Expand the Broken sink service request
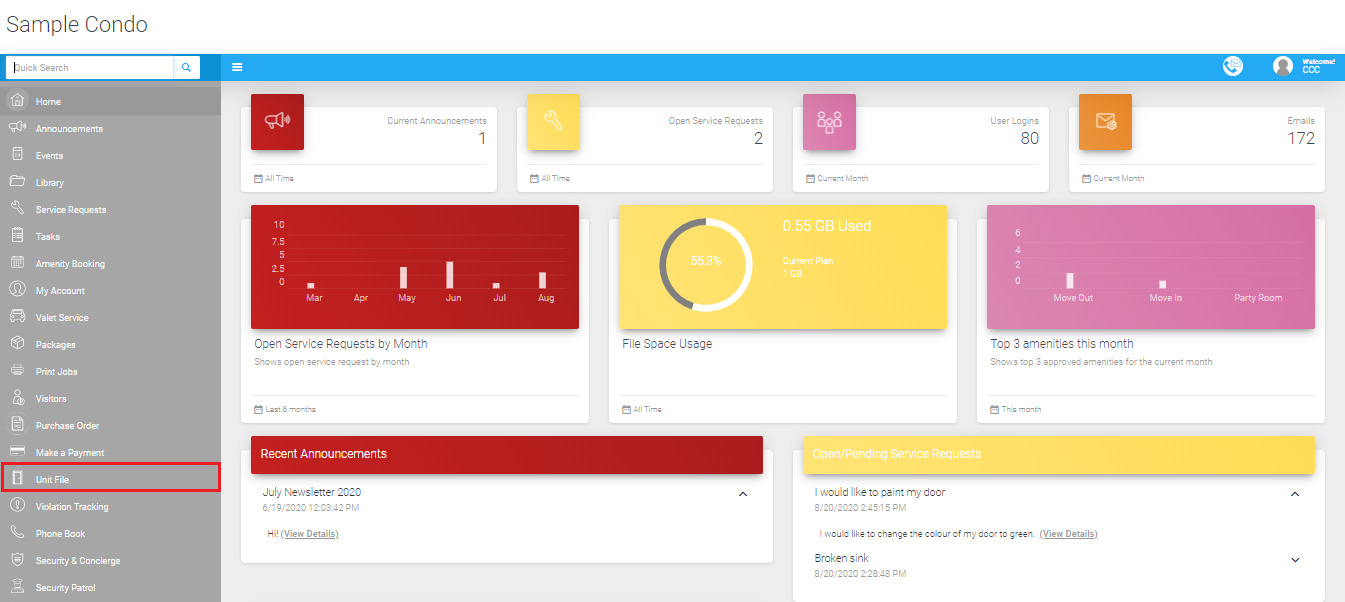The width and height of the screenshot is (1345, 602). pyautogui.click(x=1294, y=560)
